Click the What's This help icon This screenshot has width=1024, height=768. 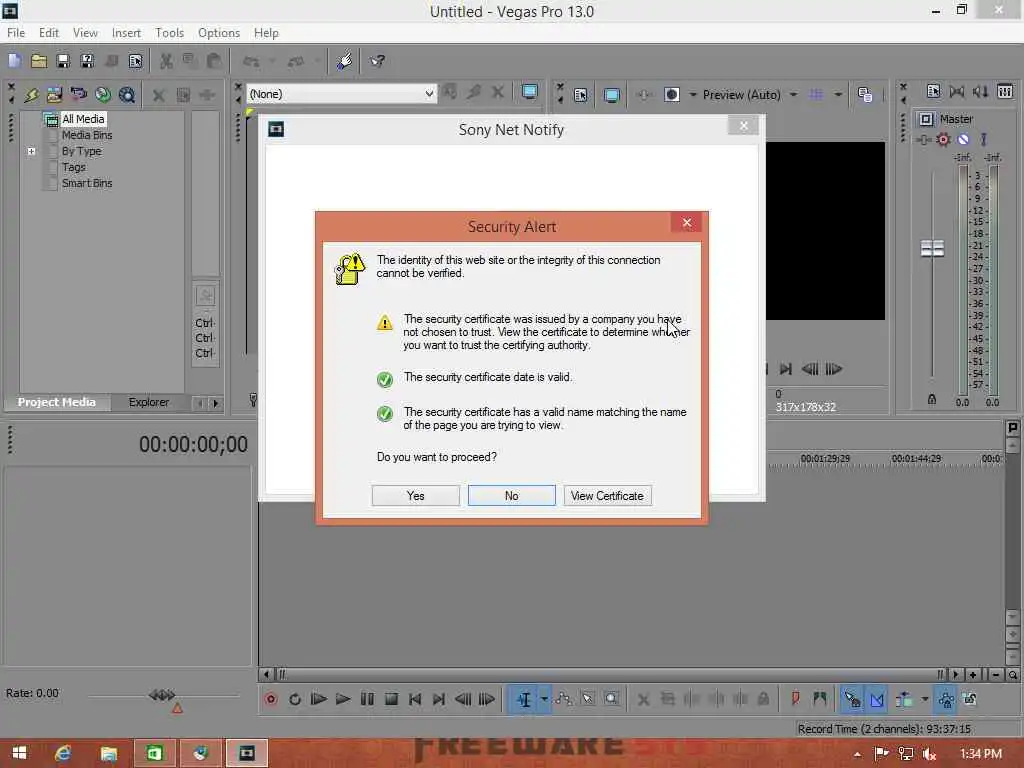377,61
